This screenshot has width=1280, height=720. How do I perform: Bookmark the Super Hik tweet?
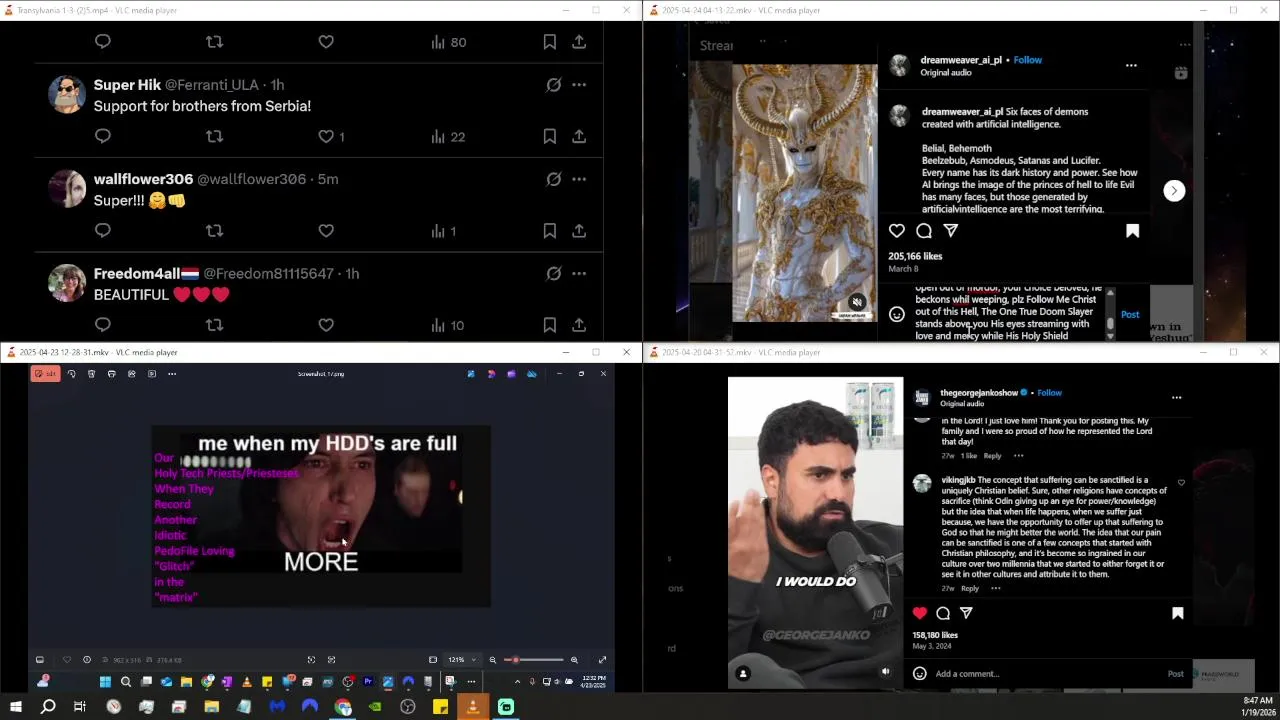[549, 136]
